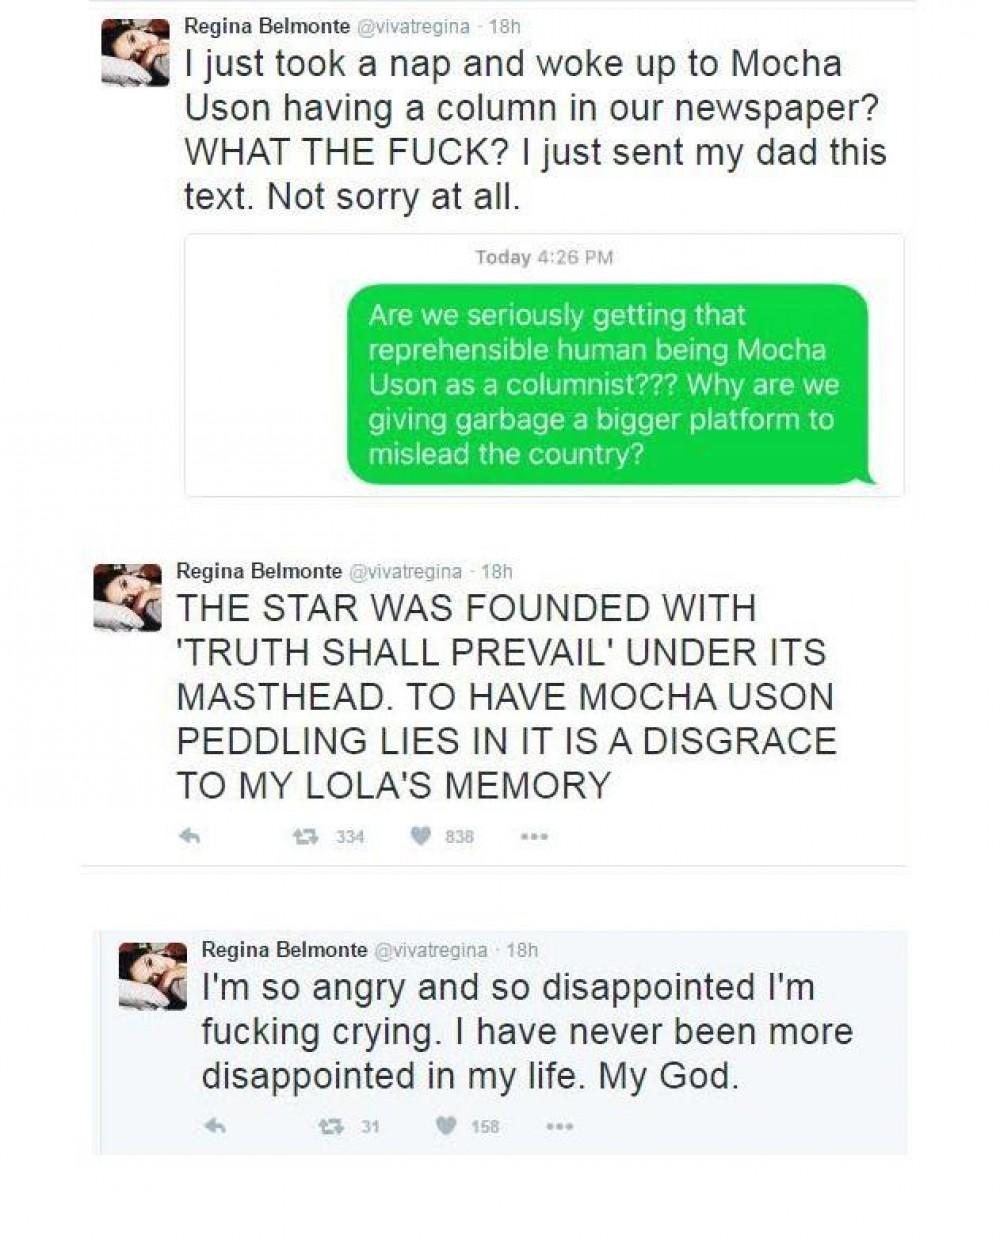Open Regina Belmonte name on first tweet
The height and width of the screenshot is (1239, 1000).
click(267, 26)
